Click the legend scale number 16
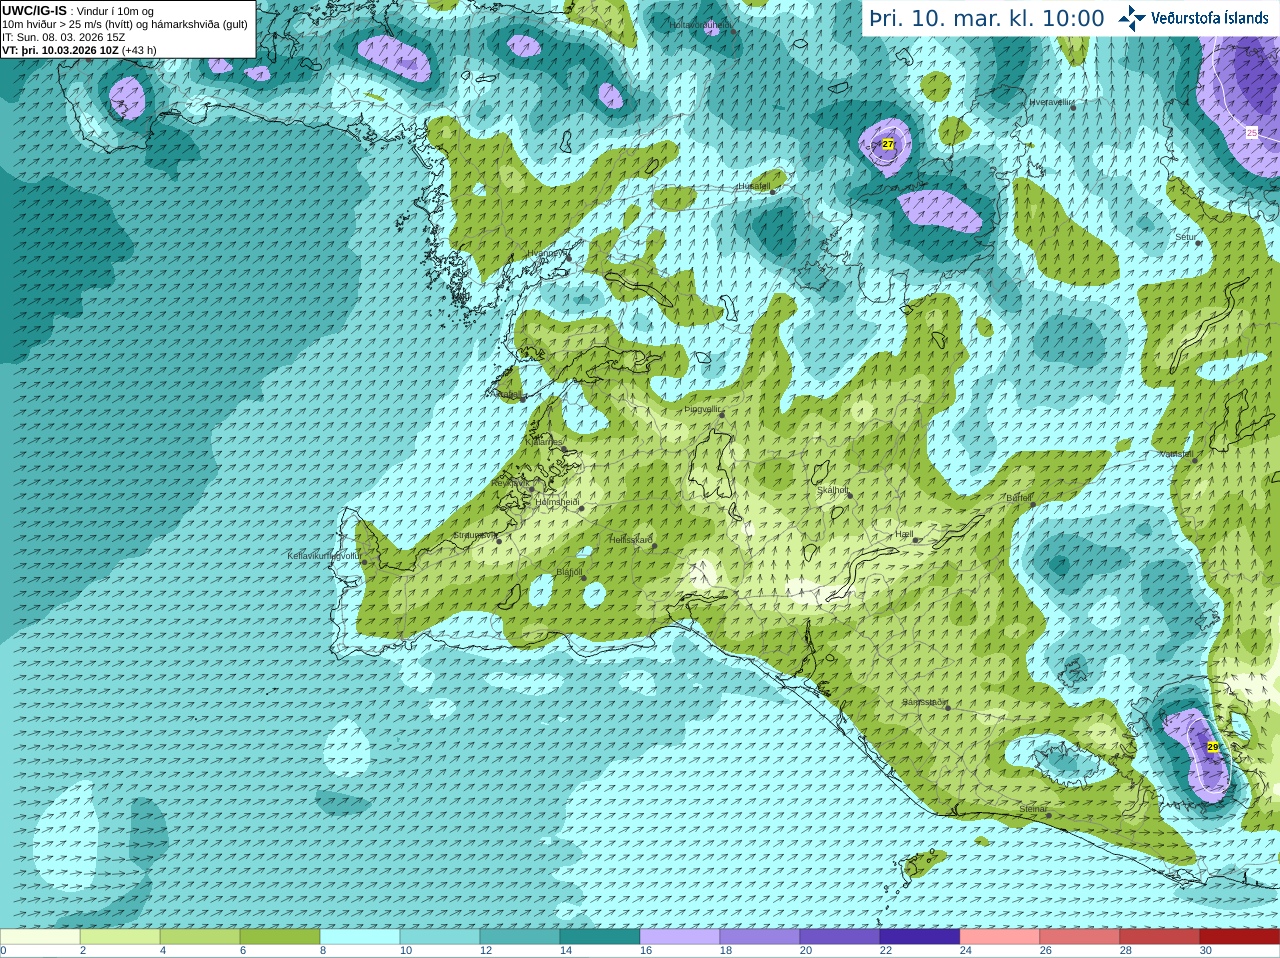 tap(646, 951)
